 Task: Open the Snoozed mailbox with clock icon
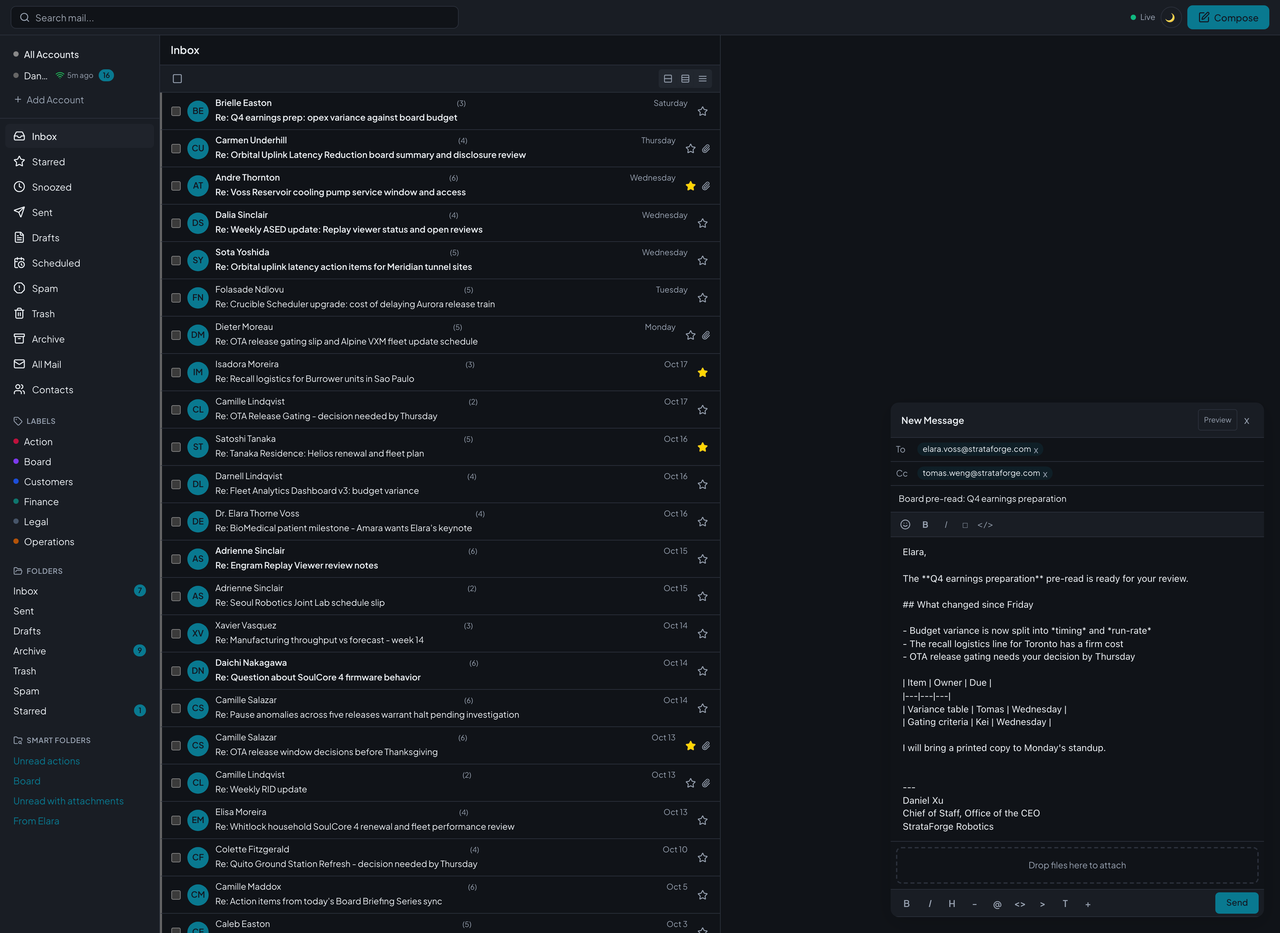point(80,187)
